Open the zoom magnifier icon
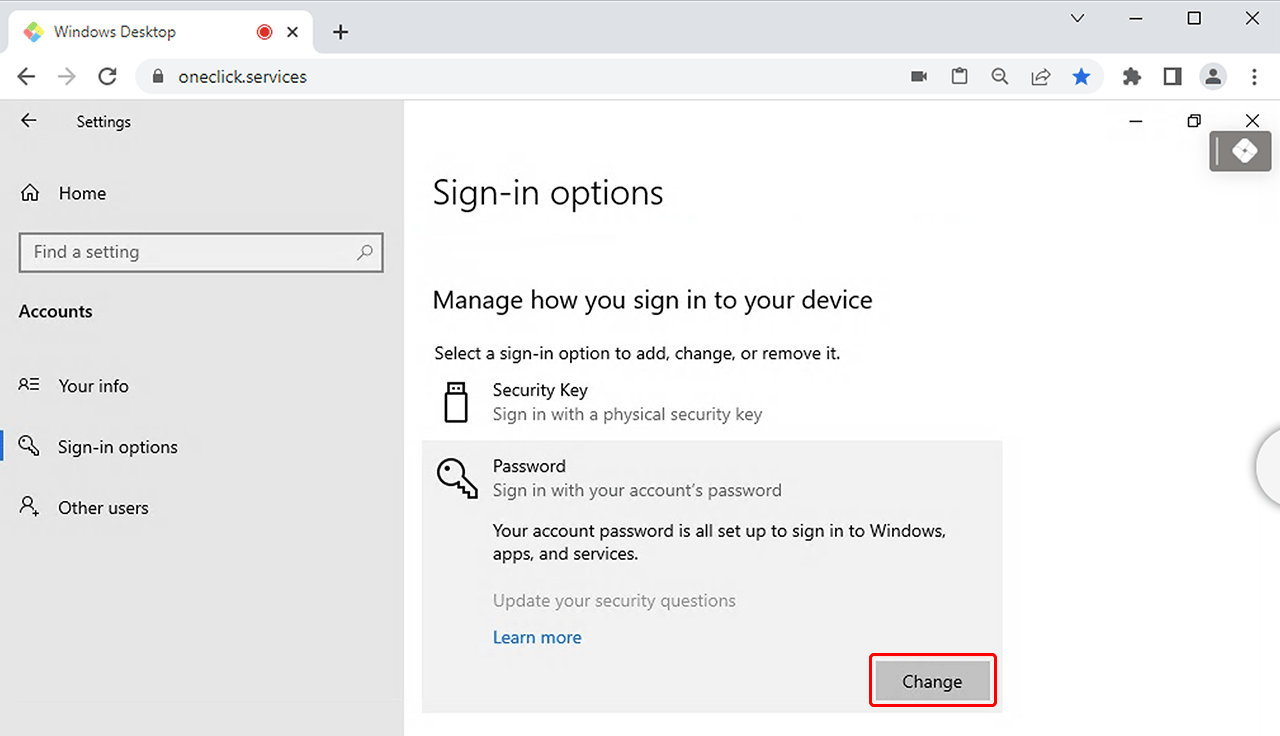This screenshot has height=736, width=1280. [x=999, y=77]
